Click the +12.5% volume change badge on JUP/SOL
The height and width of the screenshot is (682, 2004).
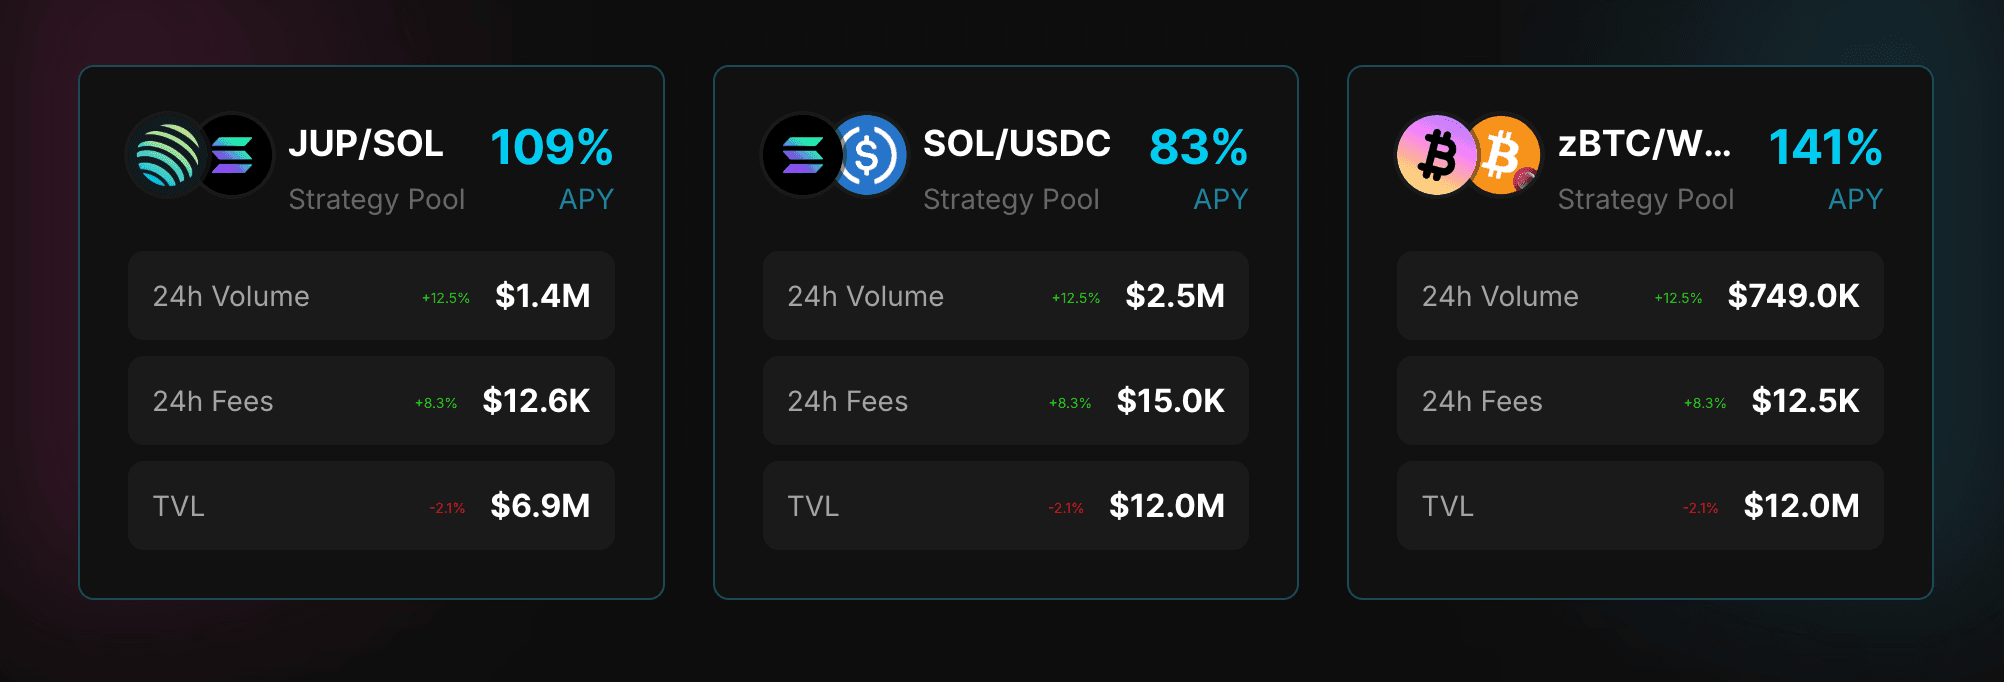(445, 297)
